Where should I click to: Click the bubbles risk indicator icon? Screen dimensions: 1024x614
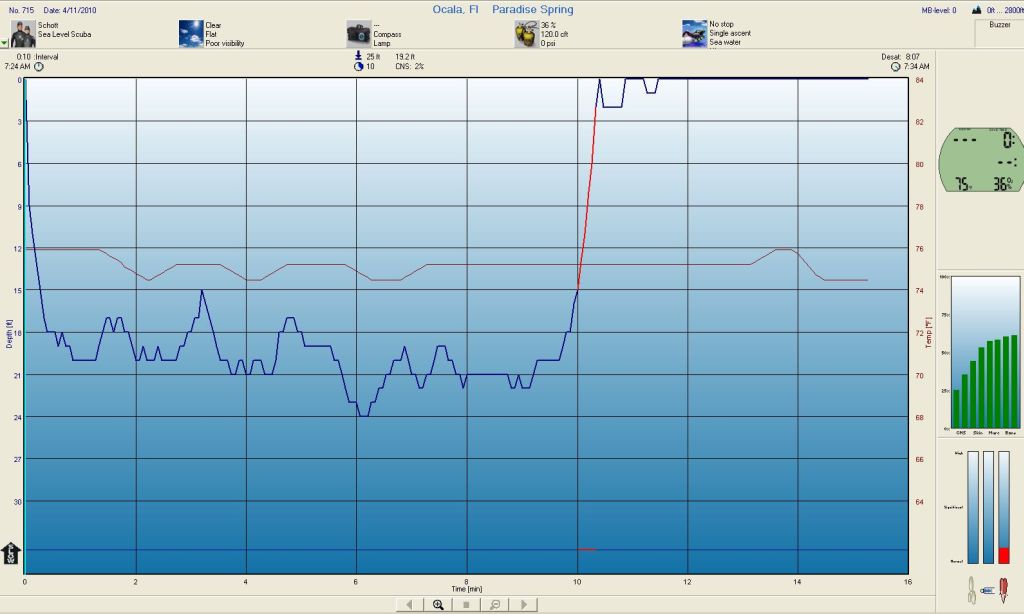pos(971,589)
